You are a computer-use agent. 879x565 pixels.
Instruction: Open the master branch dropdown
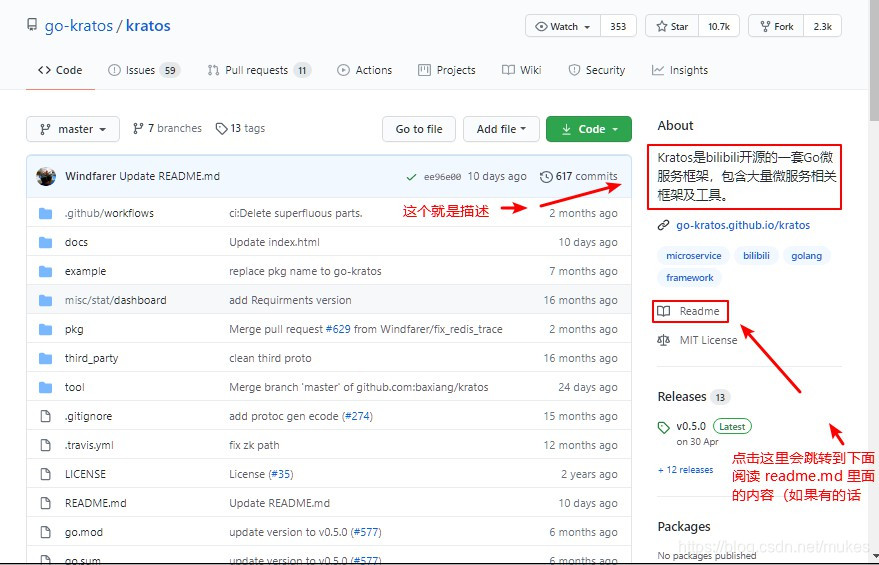tap(73, 129)
